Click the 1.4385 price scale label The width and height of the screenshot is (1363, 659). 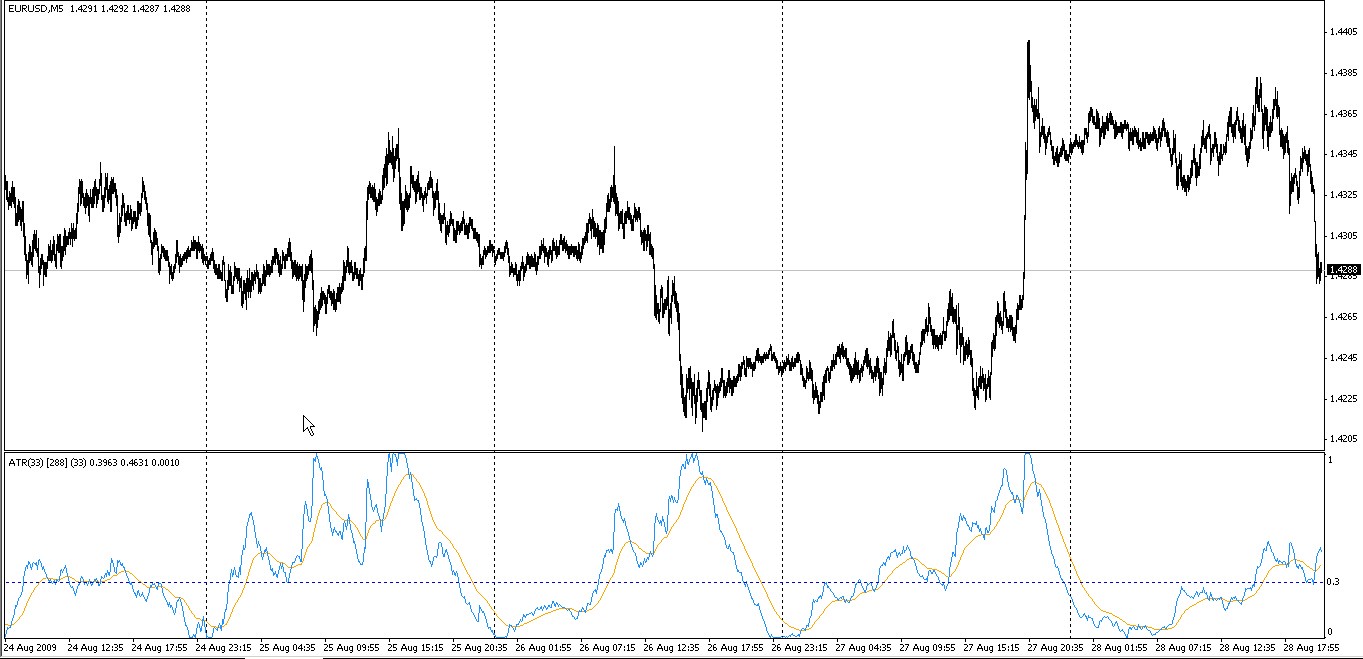click(x=1344, y=73)
